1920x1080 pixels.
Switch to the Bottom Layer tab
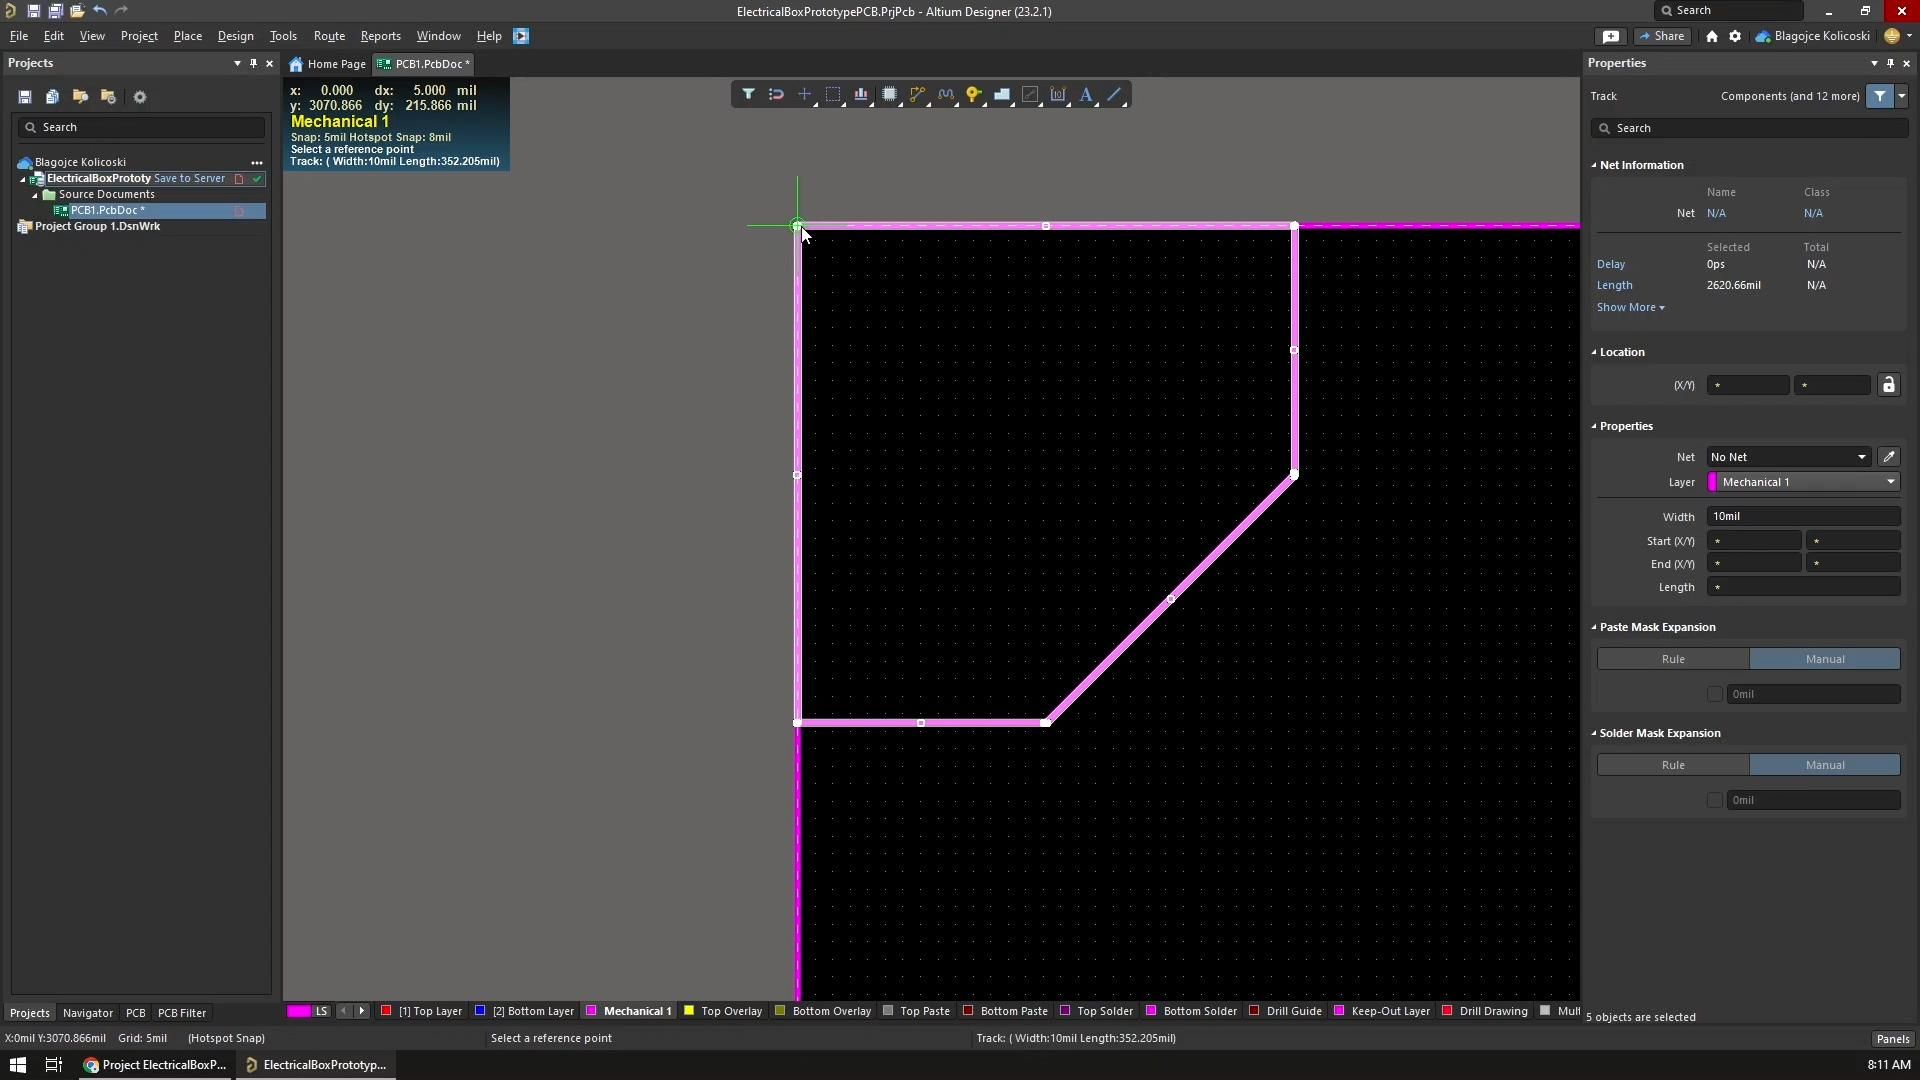533,1011
